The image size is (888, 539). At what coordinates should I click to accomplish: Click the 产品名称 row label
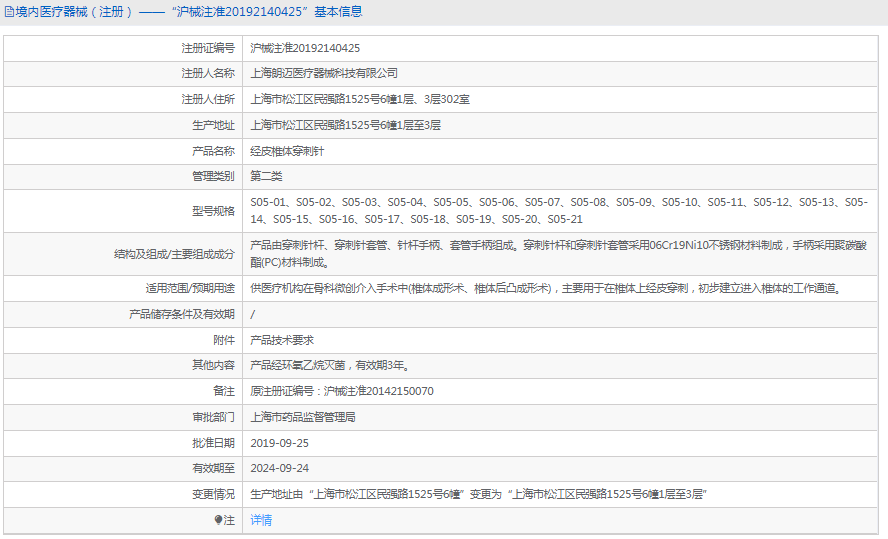214,151
